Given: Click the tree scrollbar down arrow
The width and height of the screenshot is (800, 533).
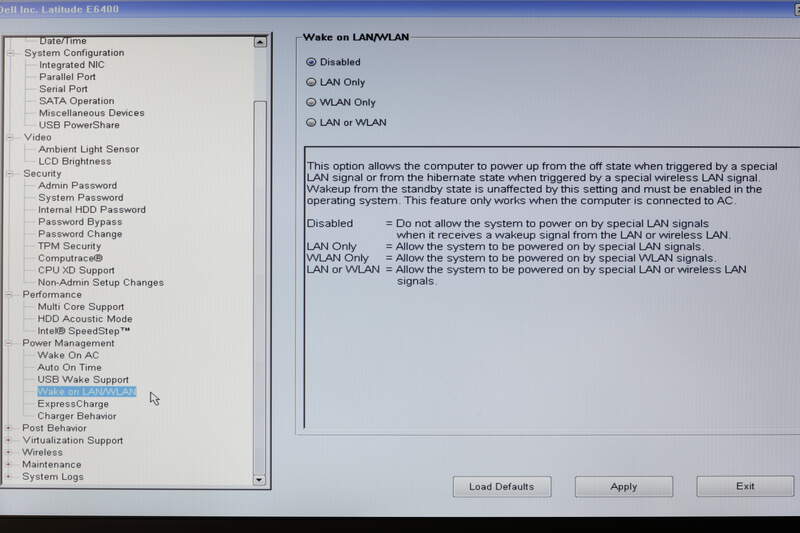Looking at the screenshot, I should [x=259, y=479].
